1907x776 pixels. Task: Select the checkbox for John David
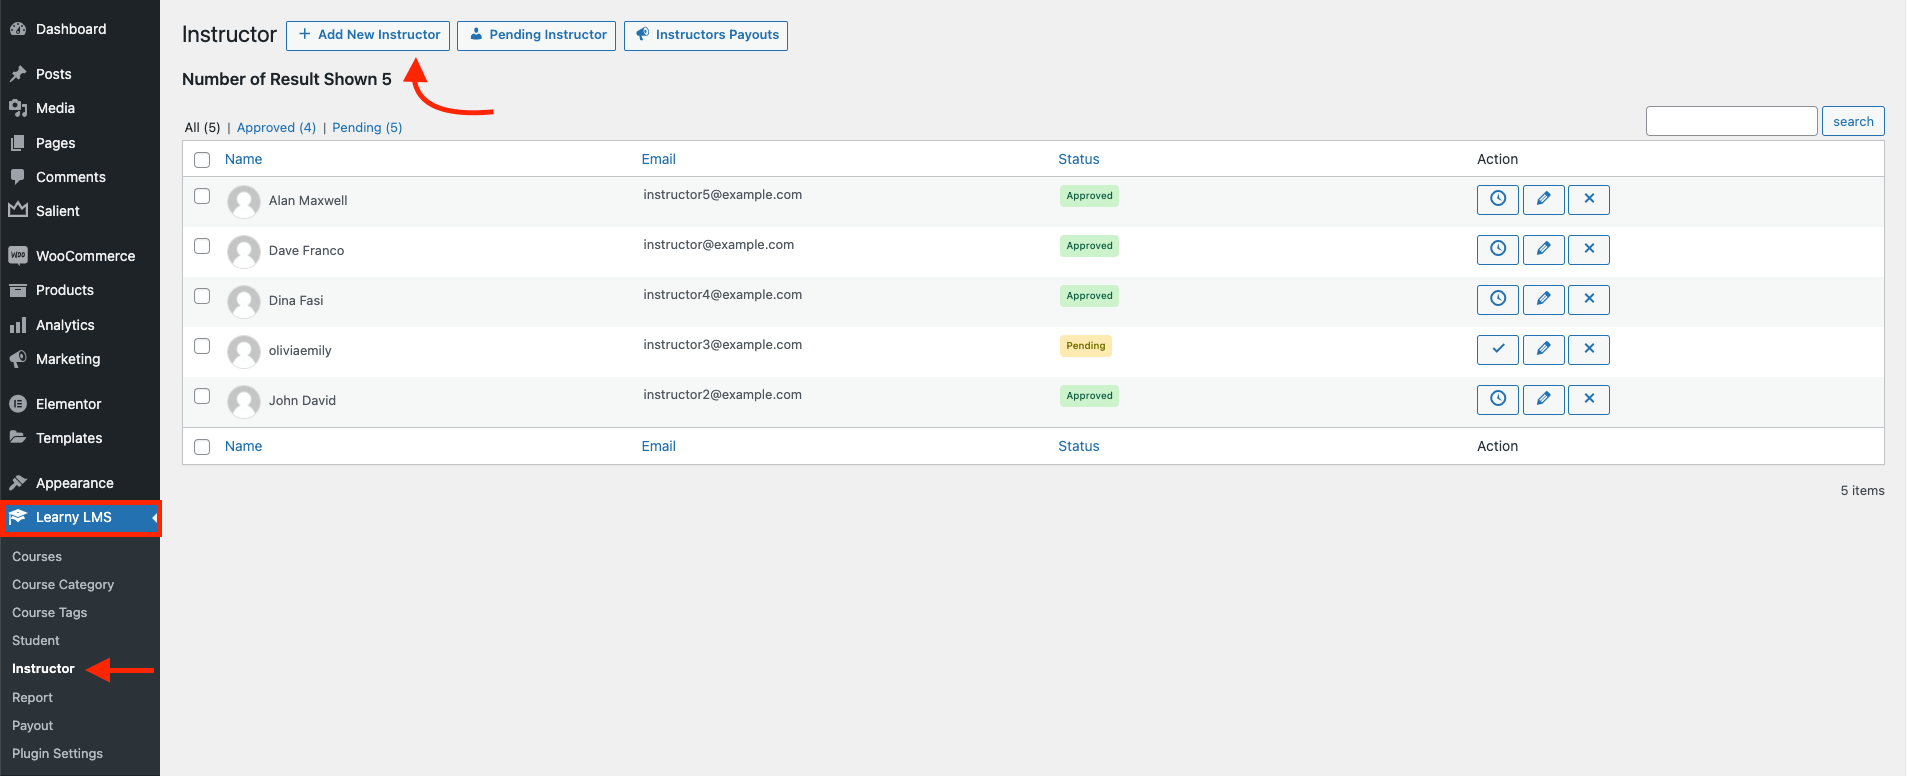coord(202,396)
